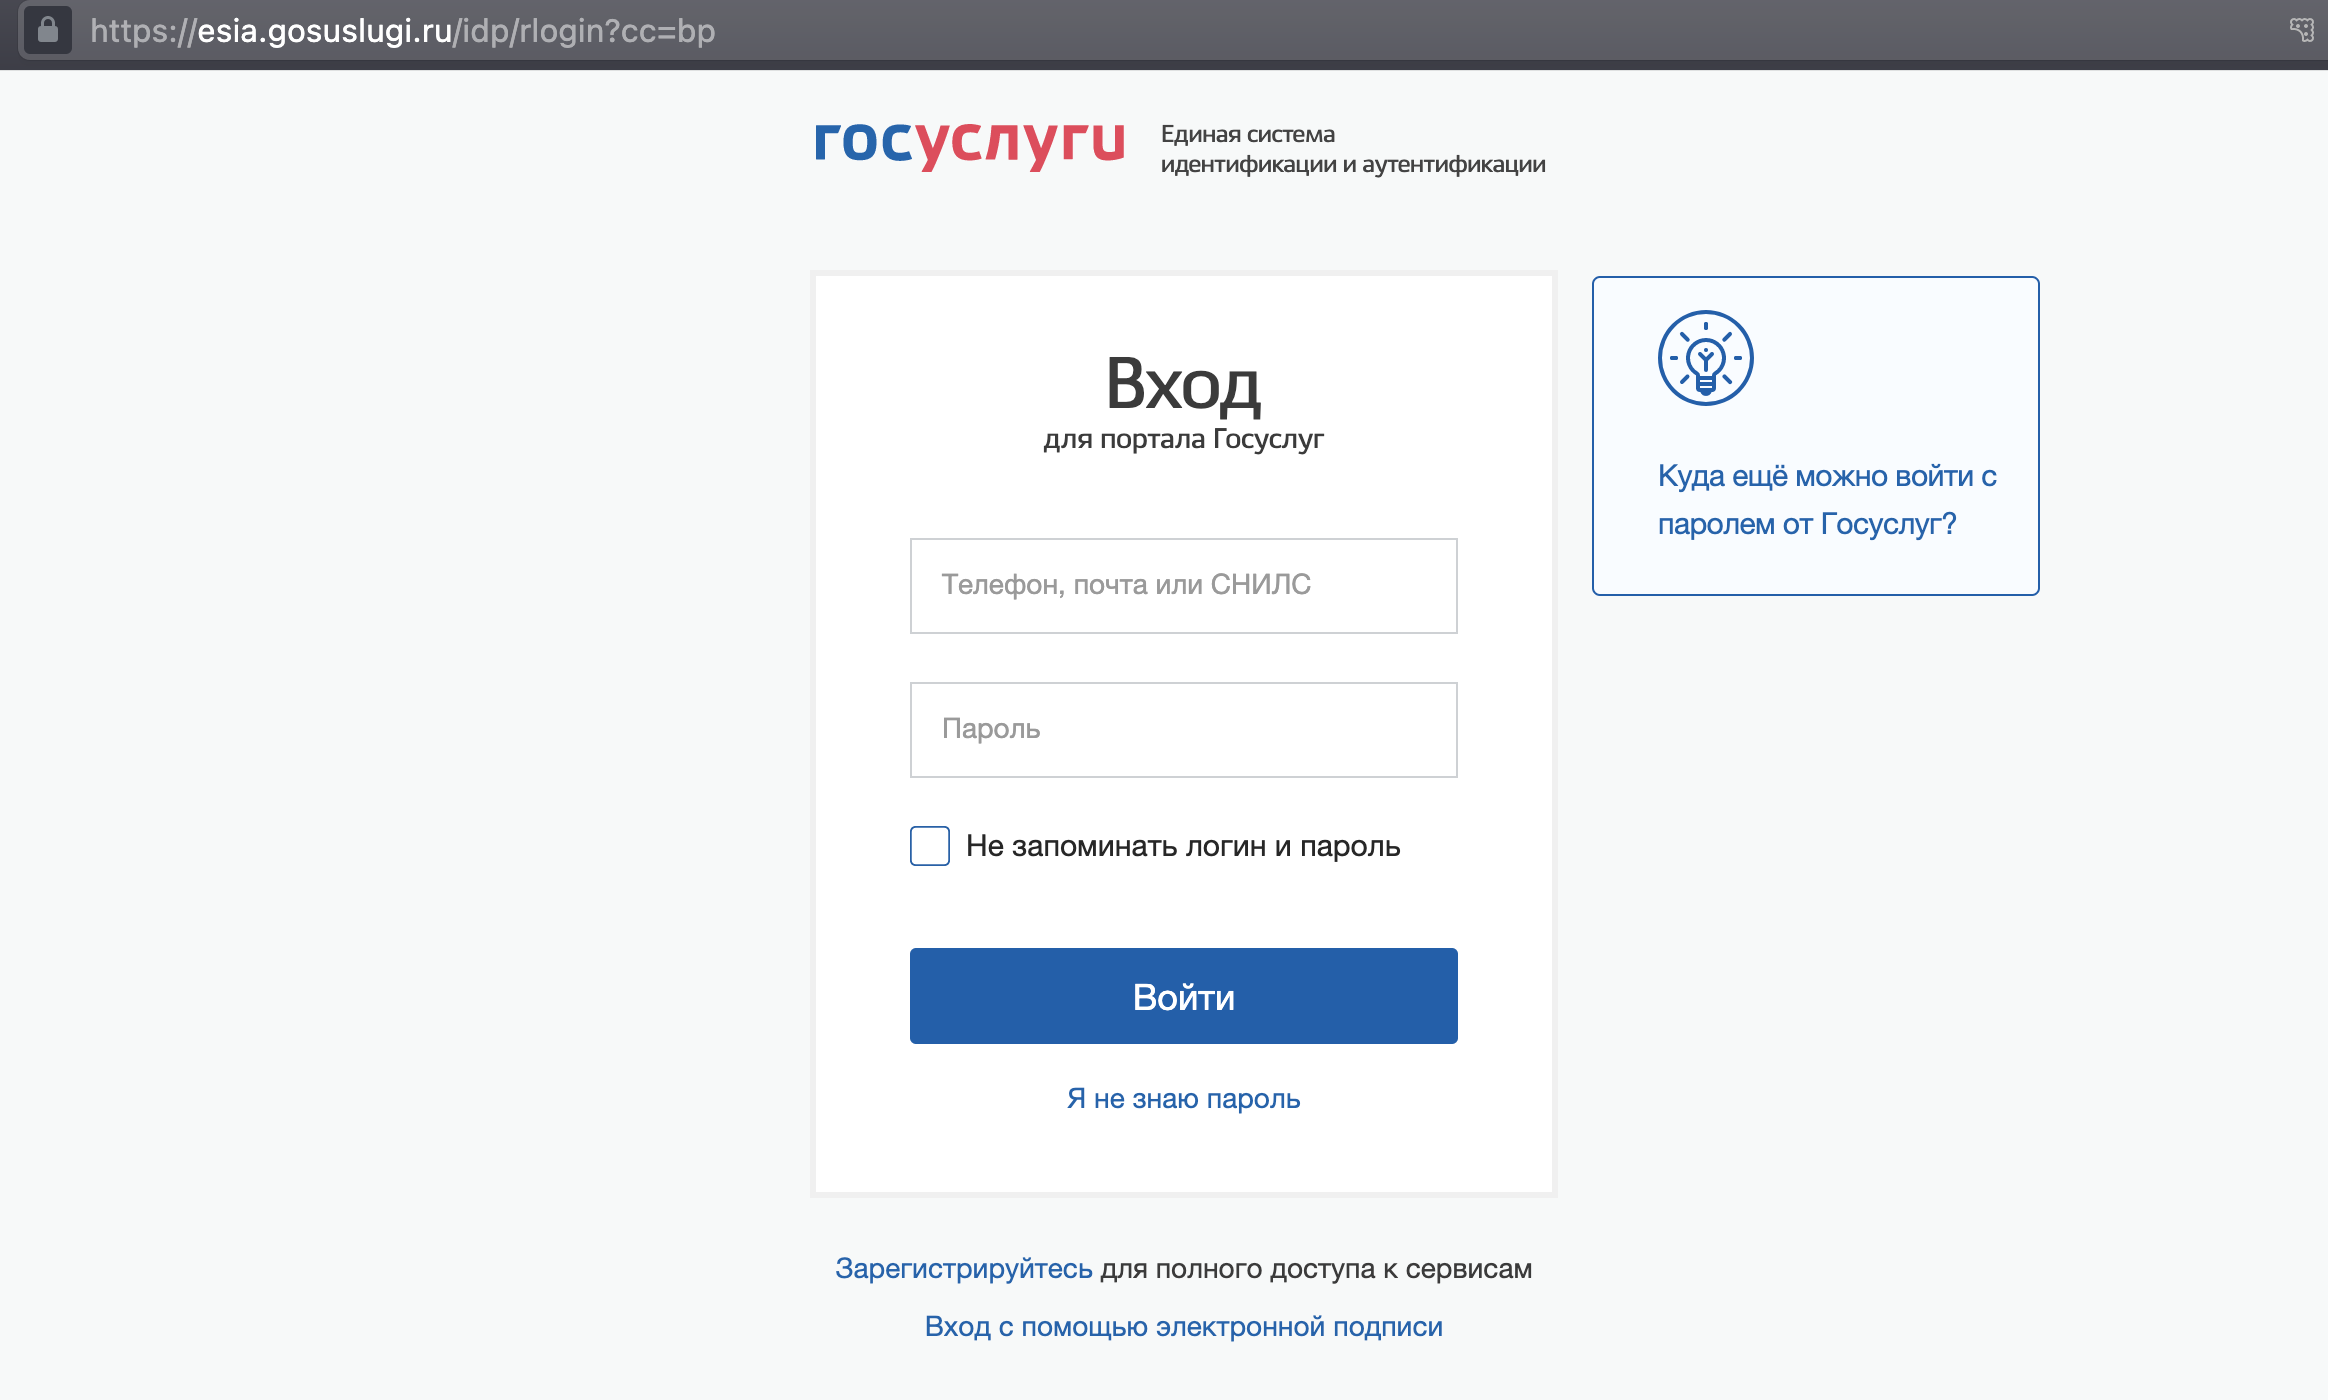Viewport: 2328px width, 1400px height.
Task: Open Куда ещё можно войти с паролем link
Action: 1826,500
